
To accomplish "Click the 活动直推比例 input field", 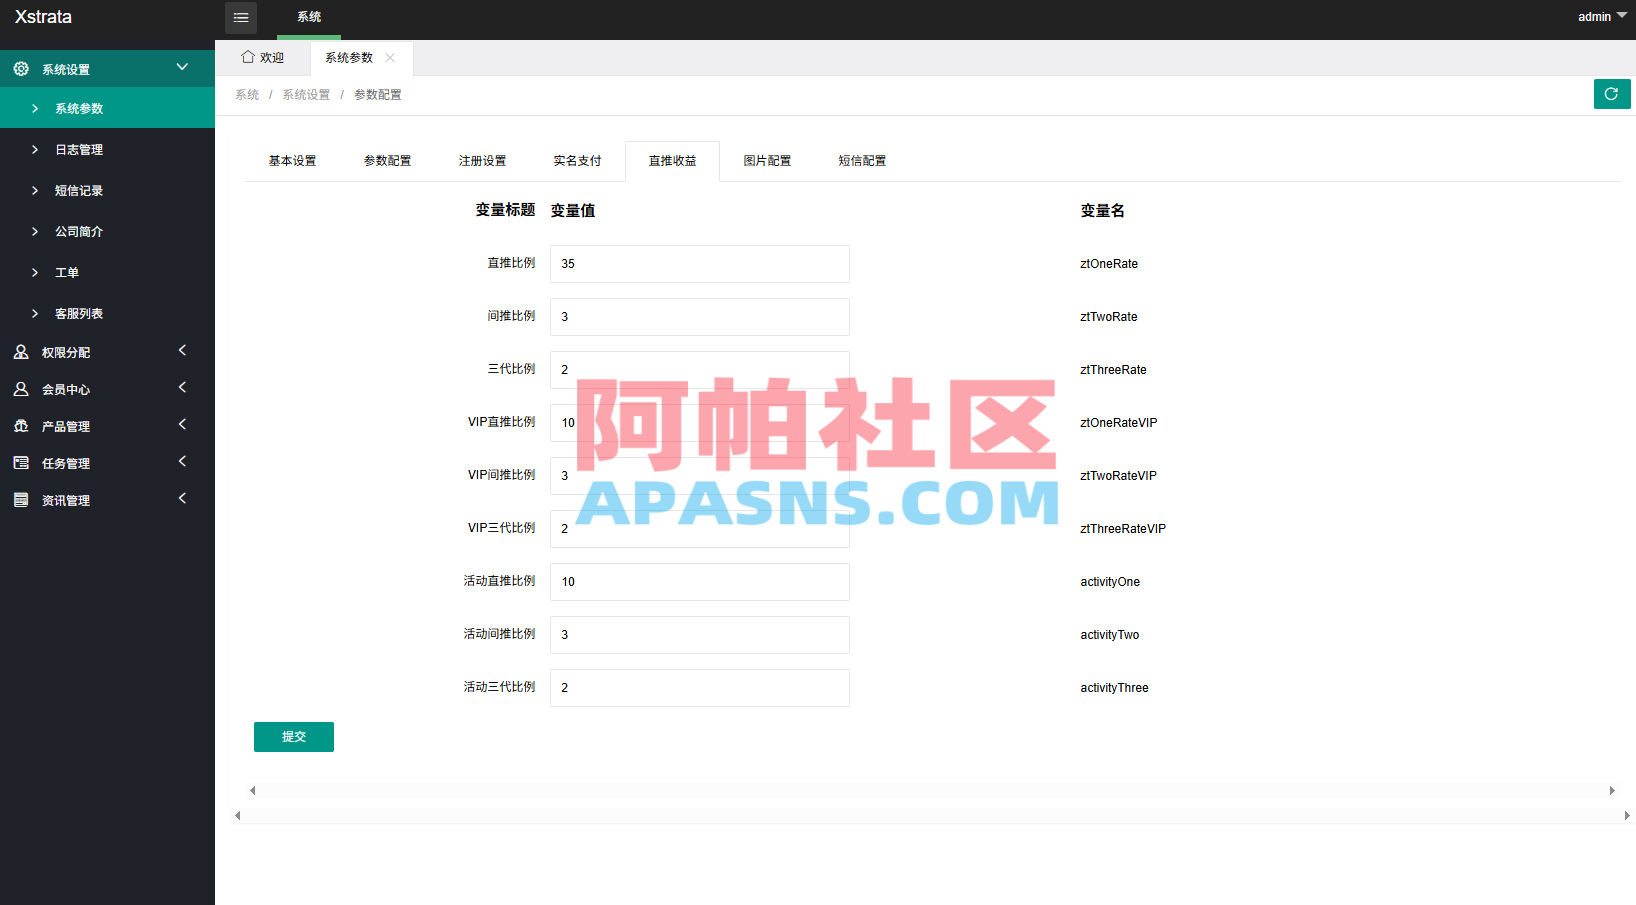I will 700,582.
